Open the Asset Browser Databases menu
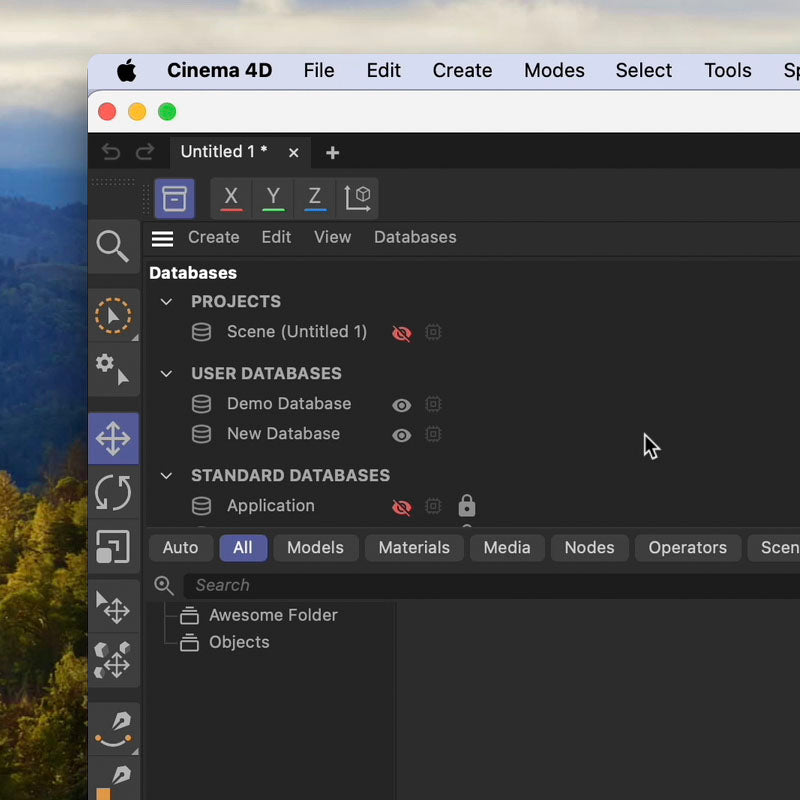This screenshot has height=800, width=800. coord(415,237)
